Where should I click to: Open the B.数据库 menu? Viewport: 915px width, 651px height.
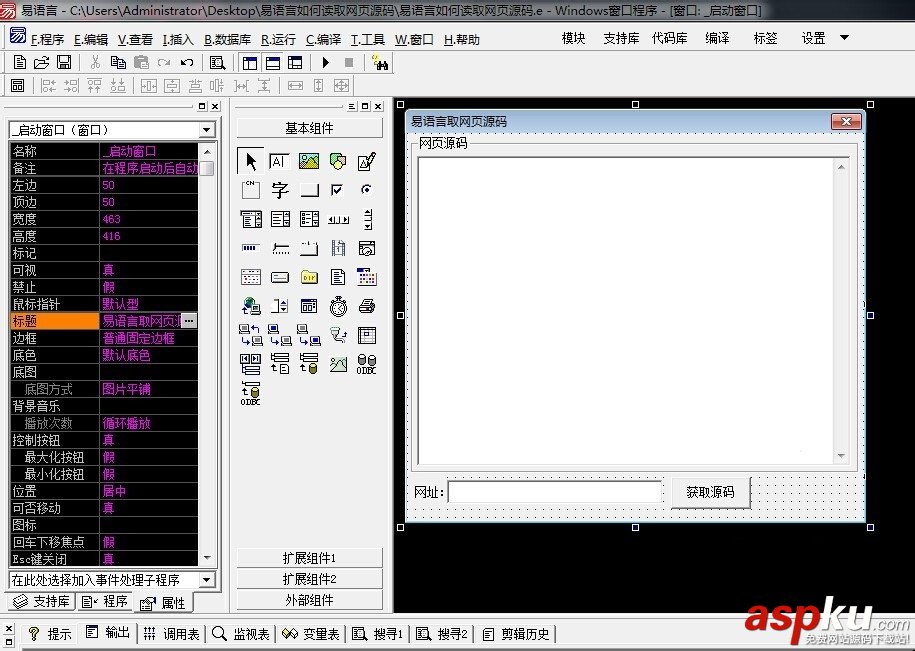(x=227, y=40)
